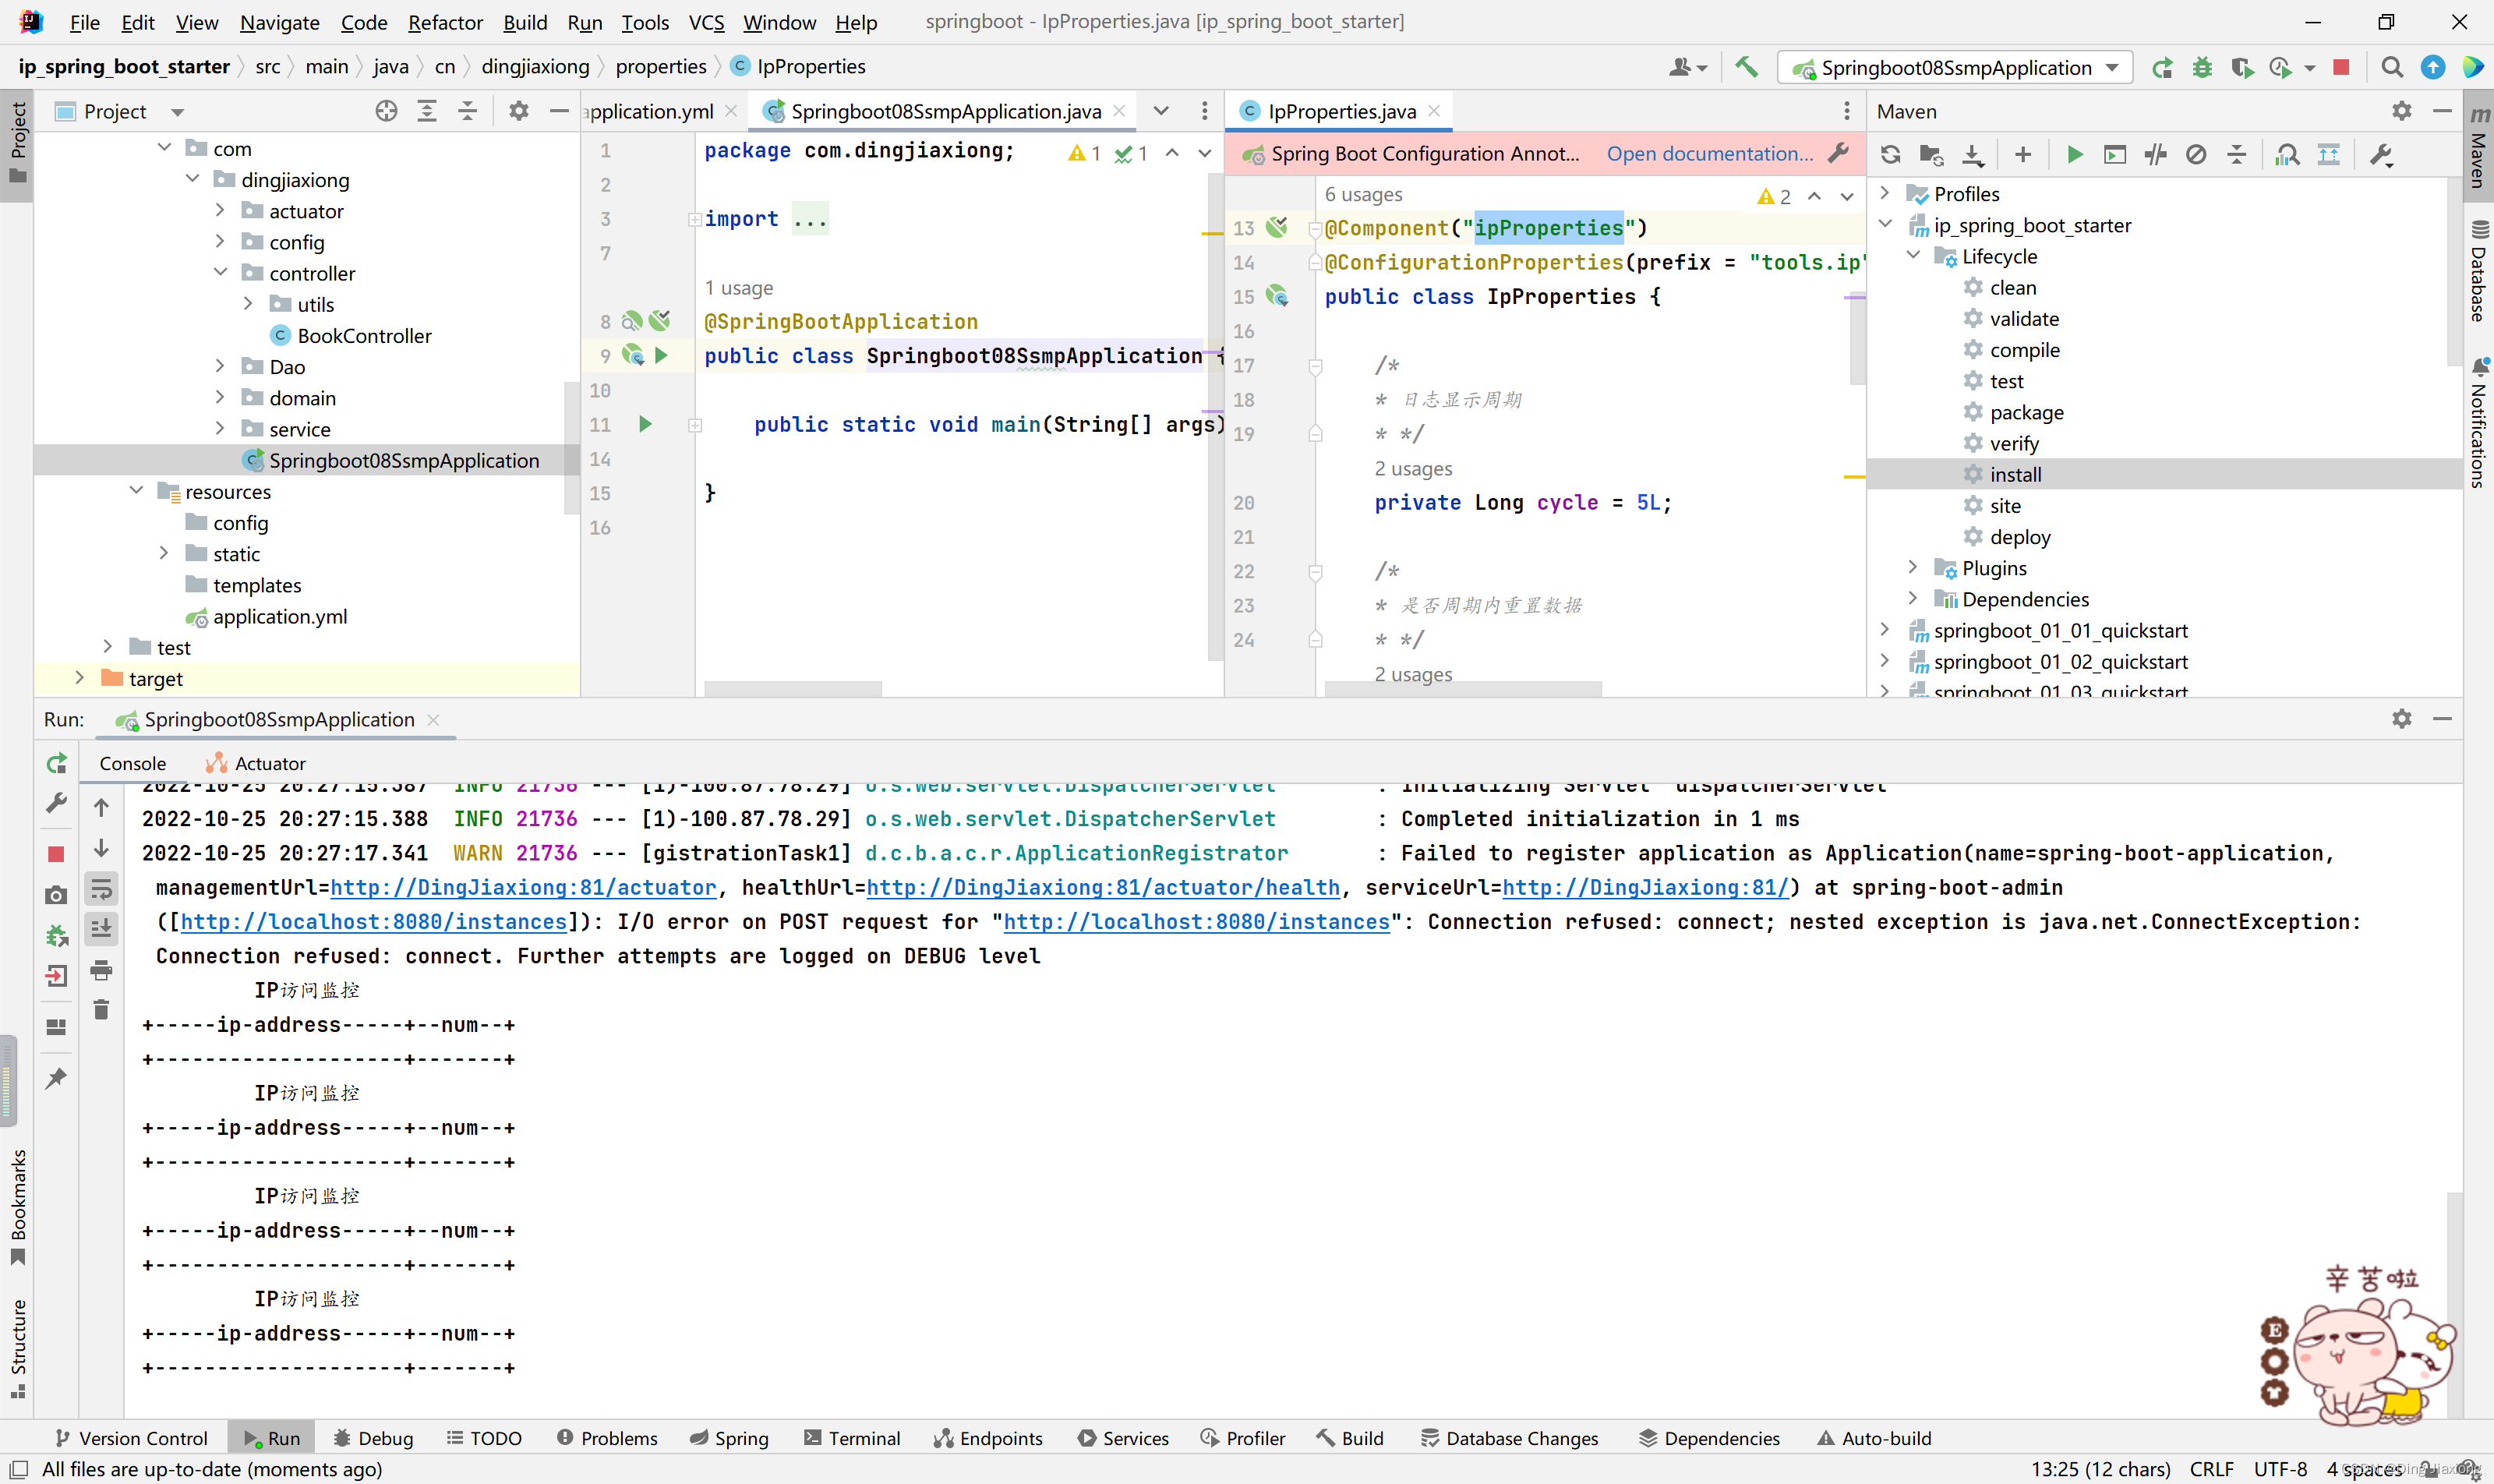Viewport: 2494px width, 1484px height.
Task: Toggle Maven skip tests mode
Action: coord(2196,155)
